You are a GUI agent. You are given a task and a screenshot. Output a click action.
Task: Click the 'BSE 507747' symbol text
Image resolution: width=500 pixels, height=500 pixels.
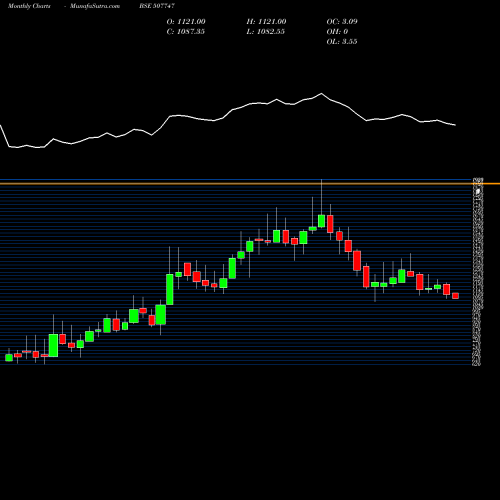157,6
